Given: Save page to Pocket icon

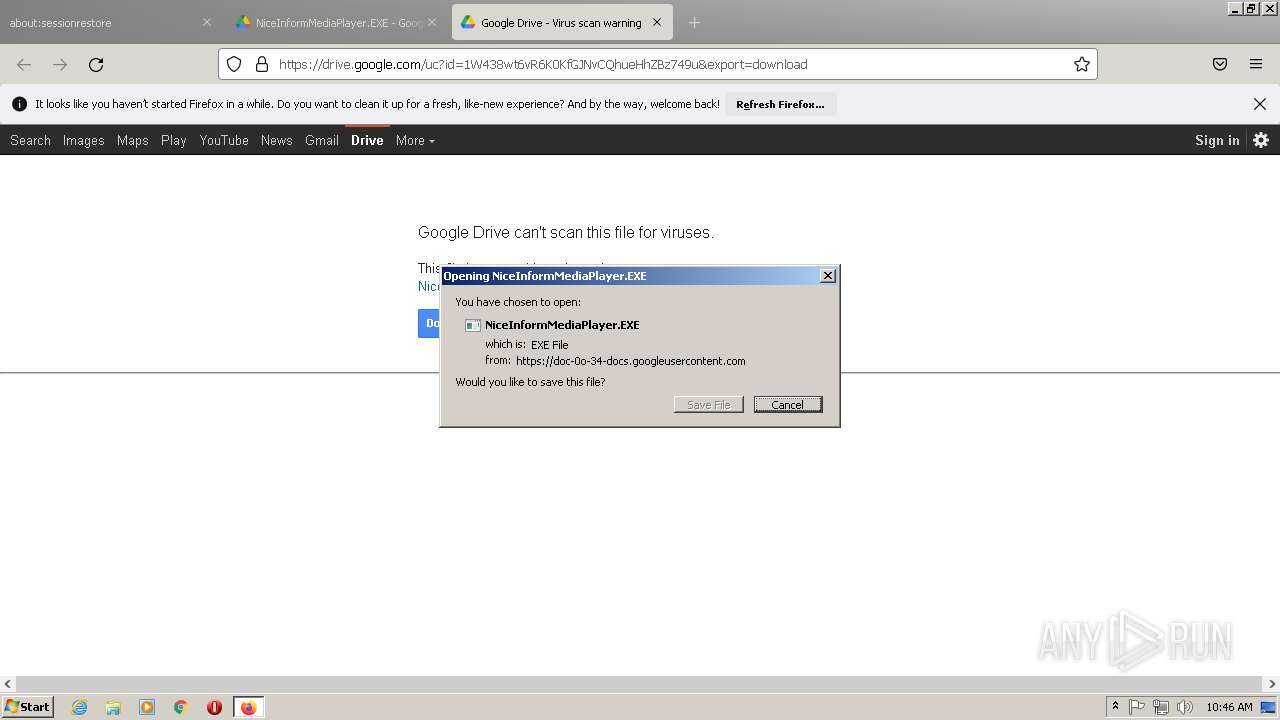Looking at the screenshot, I should tap(1220, 64).
